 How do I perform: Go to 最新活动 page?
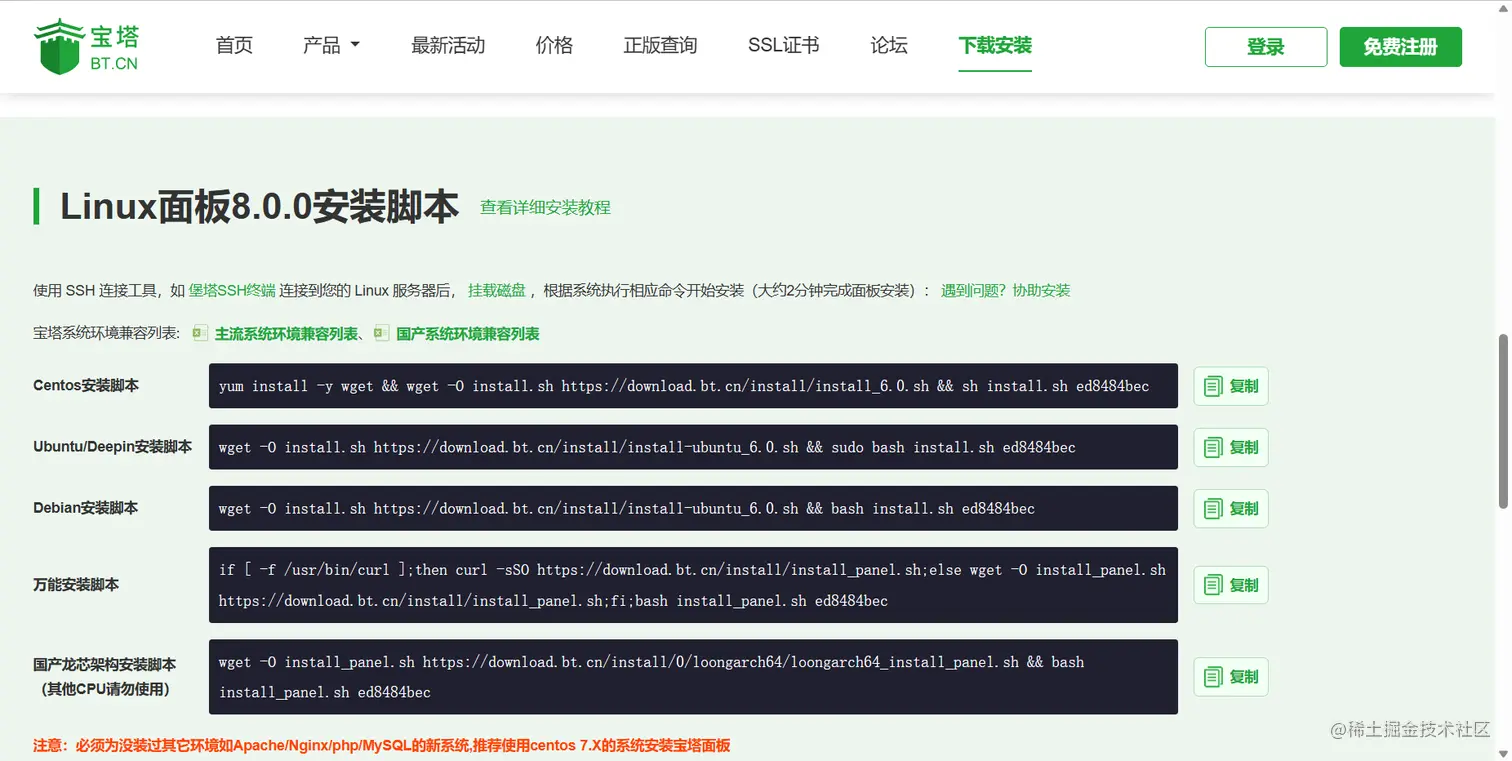pos(448,45)
